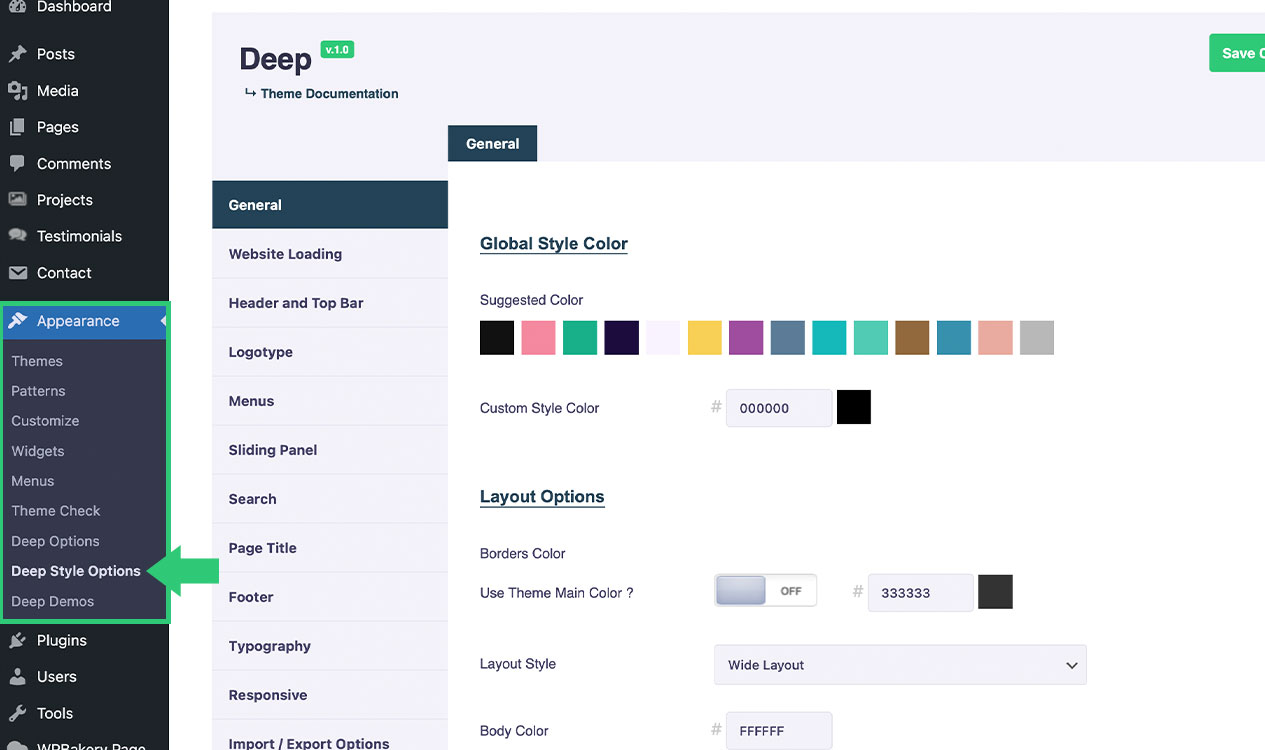Click the Contact envelope icon
Screen dimensions: 1265x750
(17, 273)
